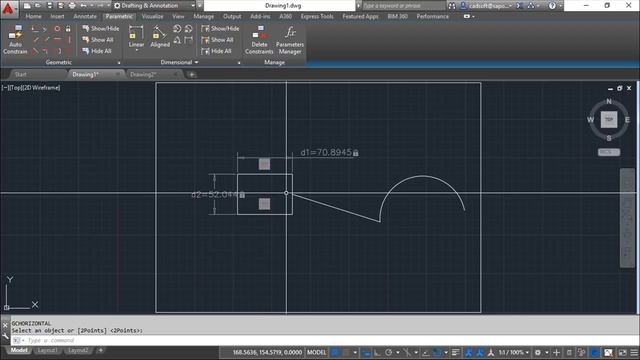This screenshot has height=360, width=640.
Task: Open the WCS coordinate system dropdown
Action: [609, 152]
